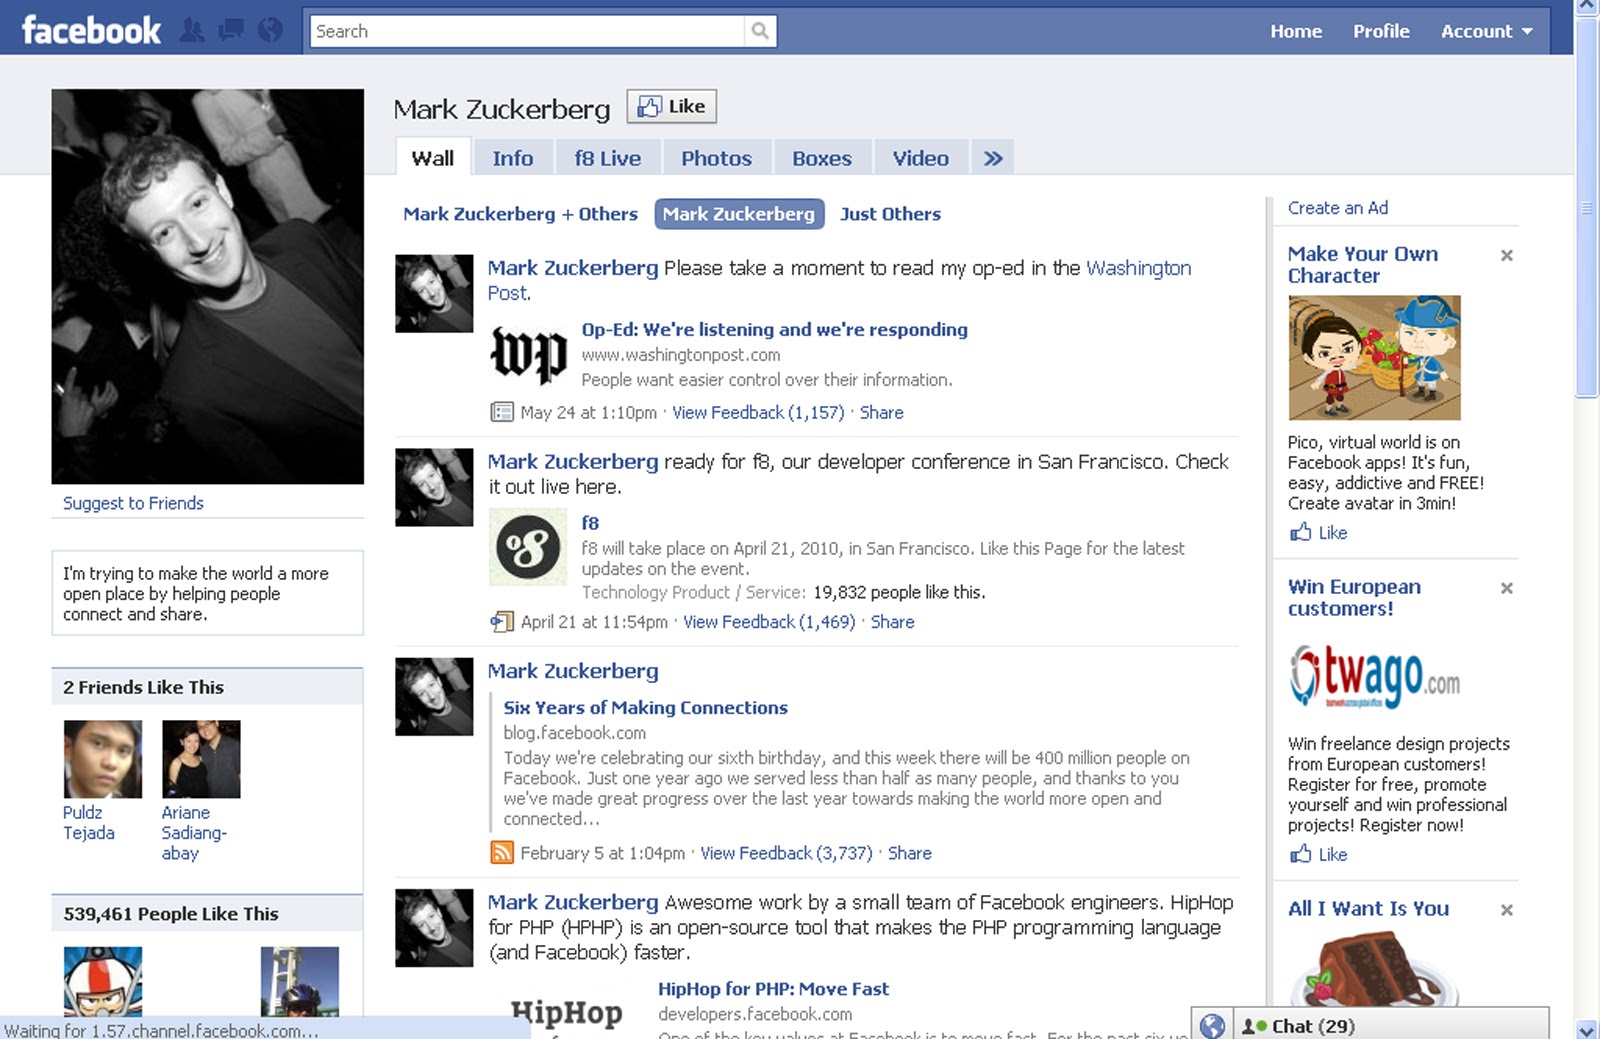The height and width of the screenshot is (1039, 1600).
Task: Share the May 24 op-ed post
Action: pyautogui.click(x=881, y=412)
